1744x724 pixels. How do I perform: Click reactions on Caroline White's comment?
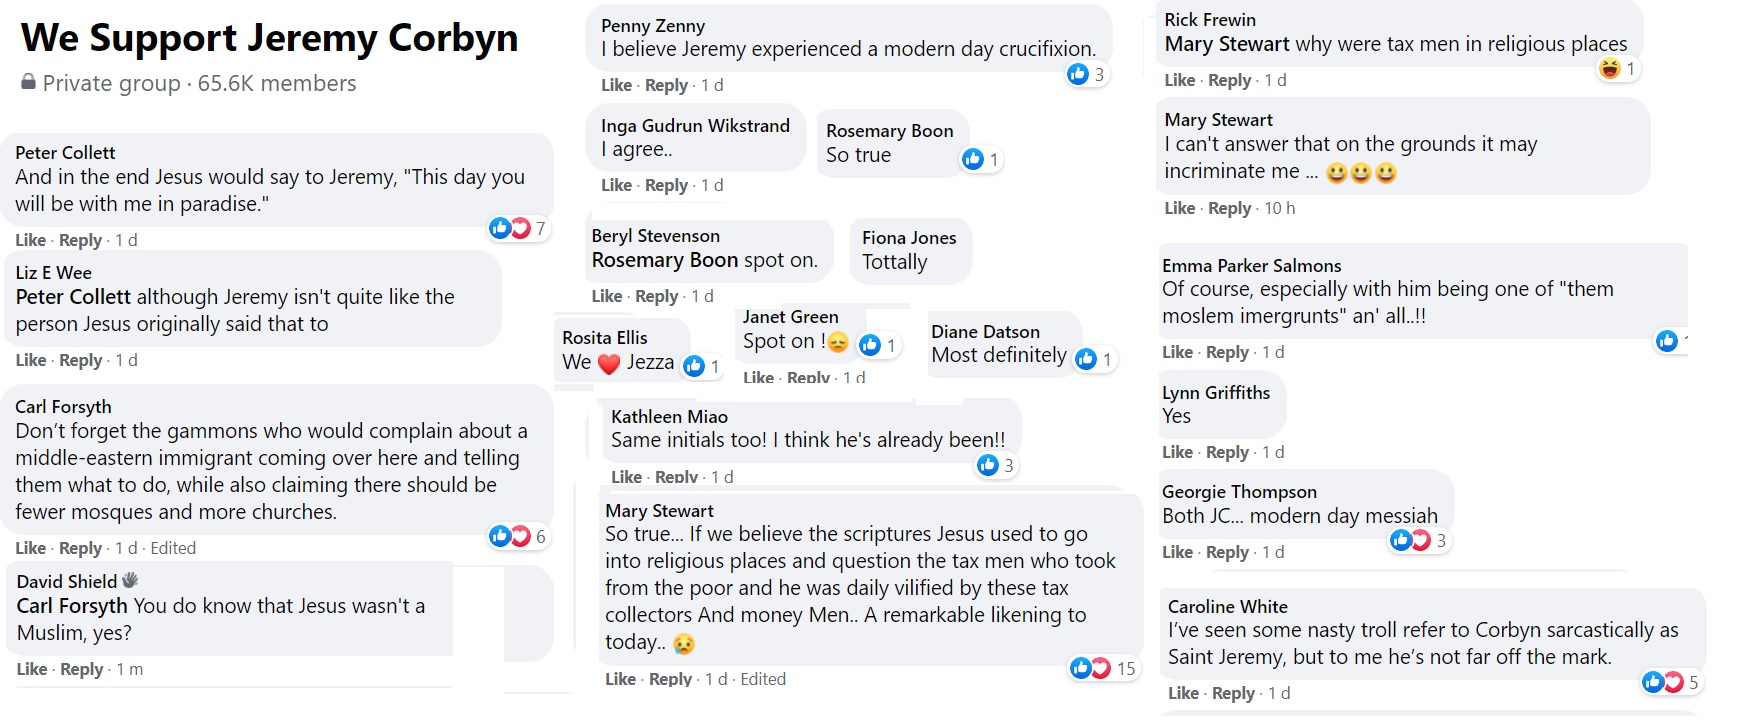coord(1663,682)
